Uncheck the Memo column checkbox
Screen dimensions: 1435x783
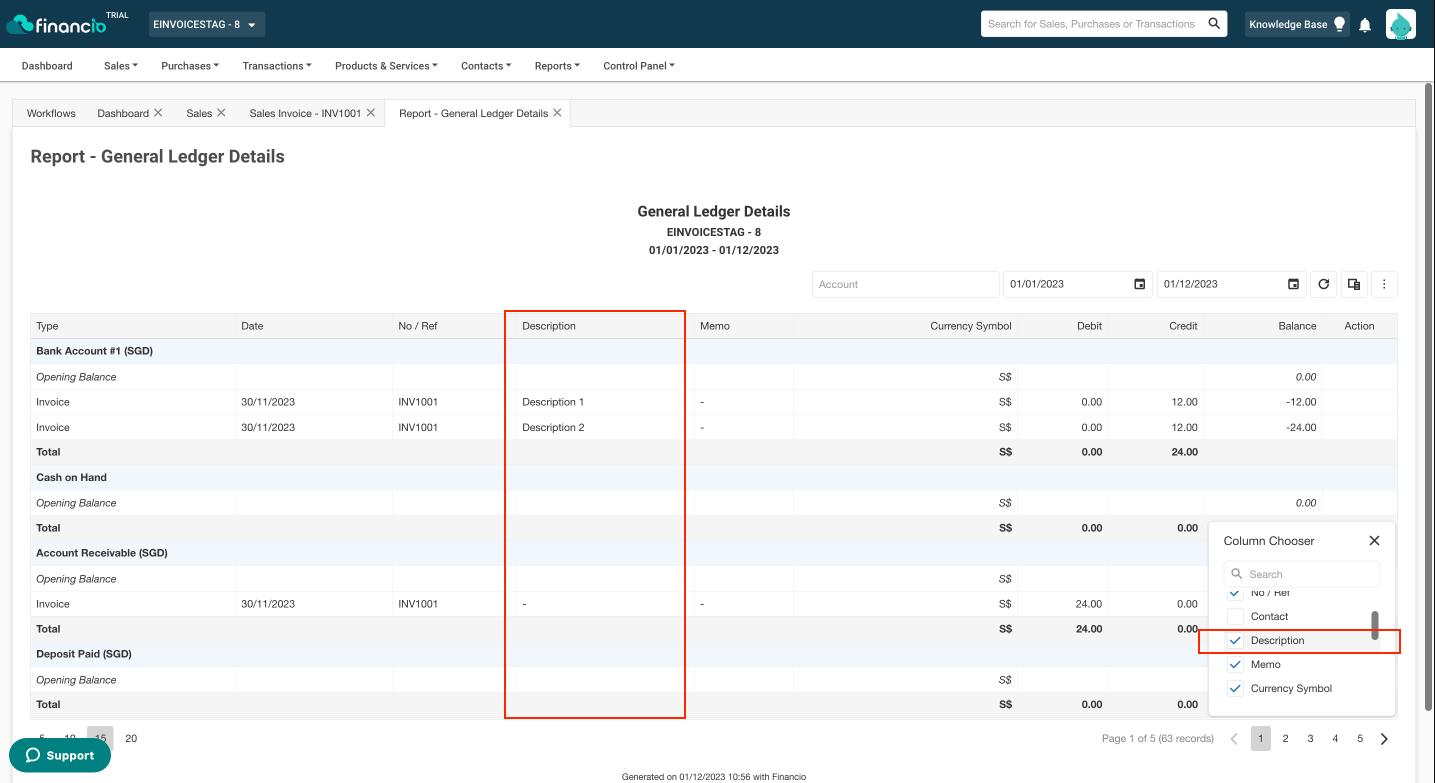[x=1235, y=664]
